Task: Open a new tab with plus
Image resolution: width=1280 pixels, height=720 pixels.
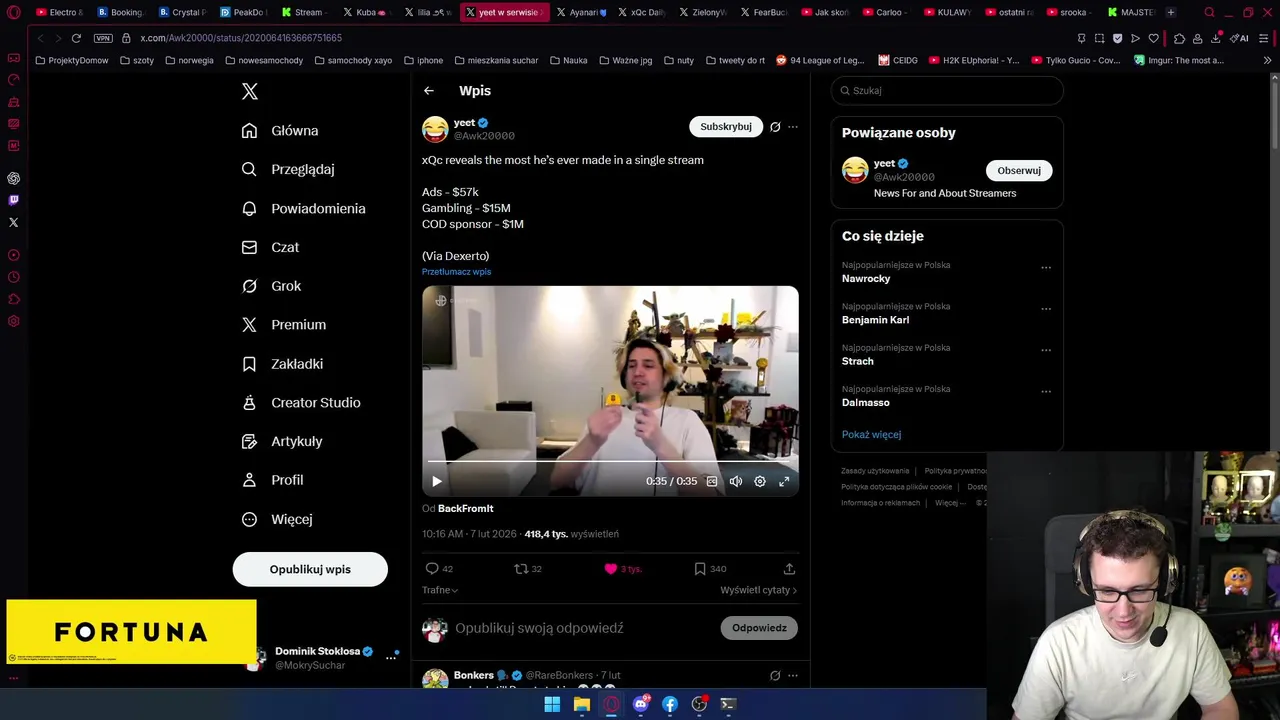Action: tap(1171, 12)
